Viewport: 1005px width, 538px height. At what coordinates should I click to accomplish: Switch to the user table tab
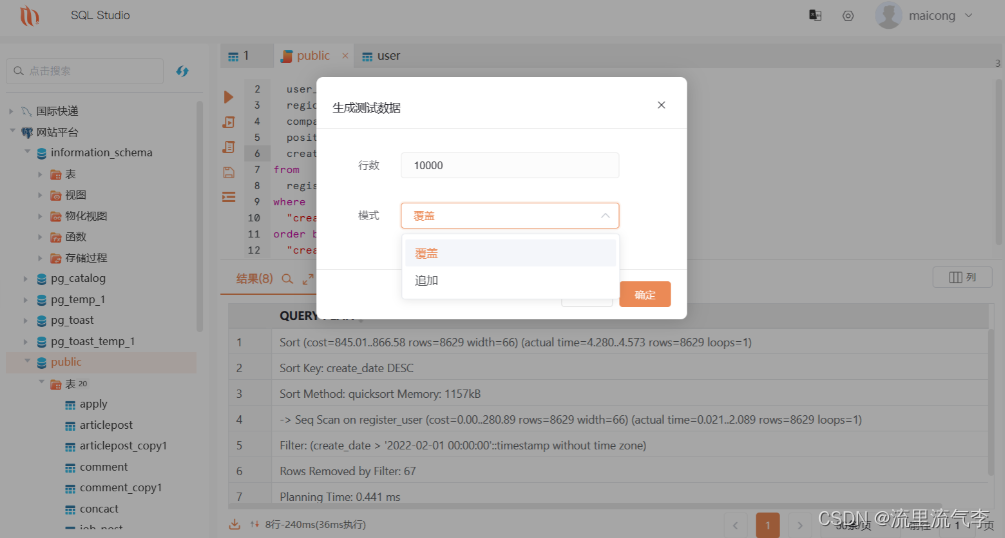click(x=381, y=56)
